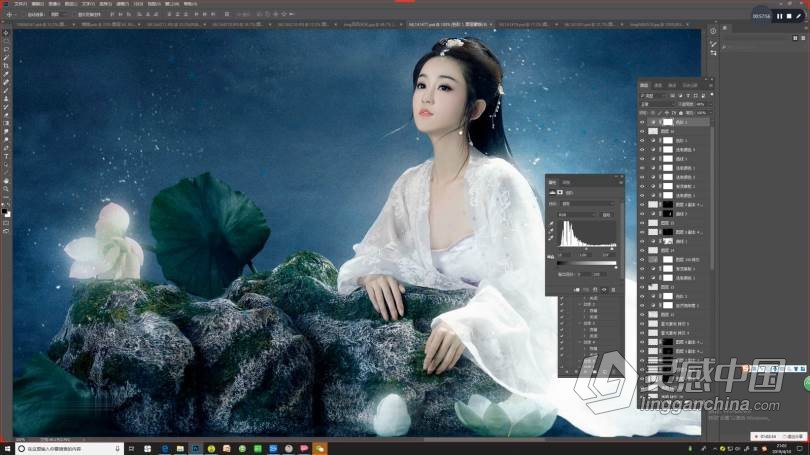Toggle the Levels properties visibility eye
The width and height of the screenshot is (810, 455).
(x=604, y=290)
